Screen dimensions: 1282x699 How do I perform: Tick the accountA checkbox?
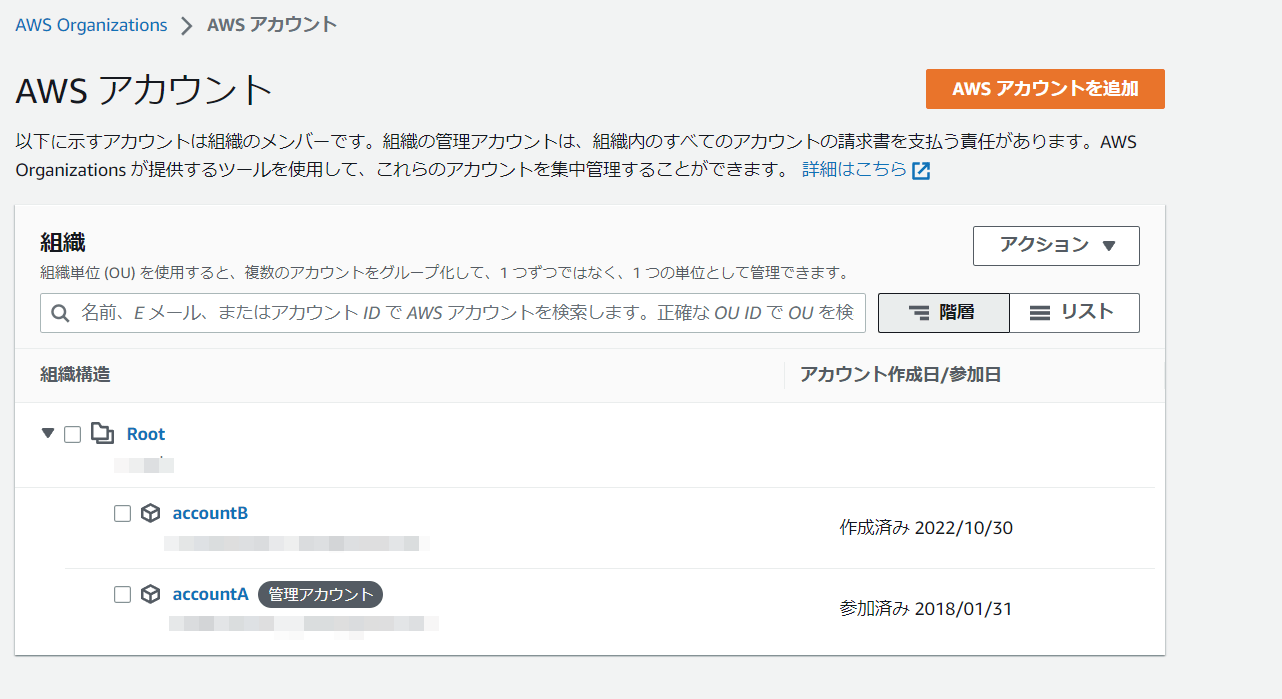point(122,595)
